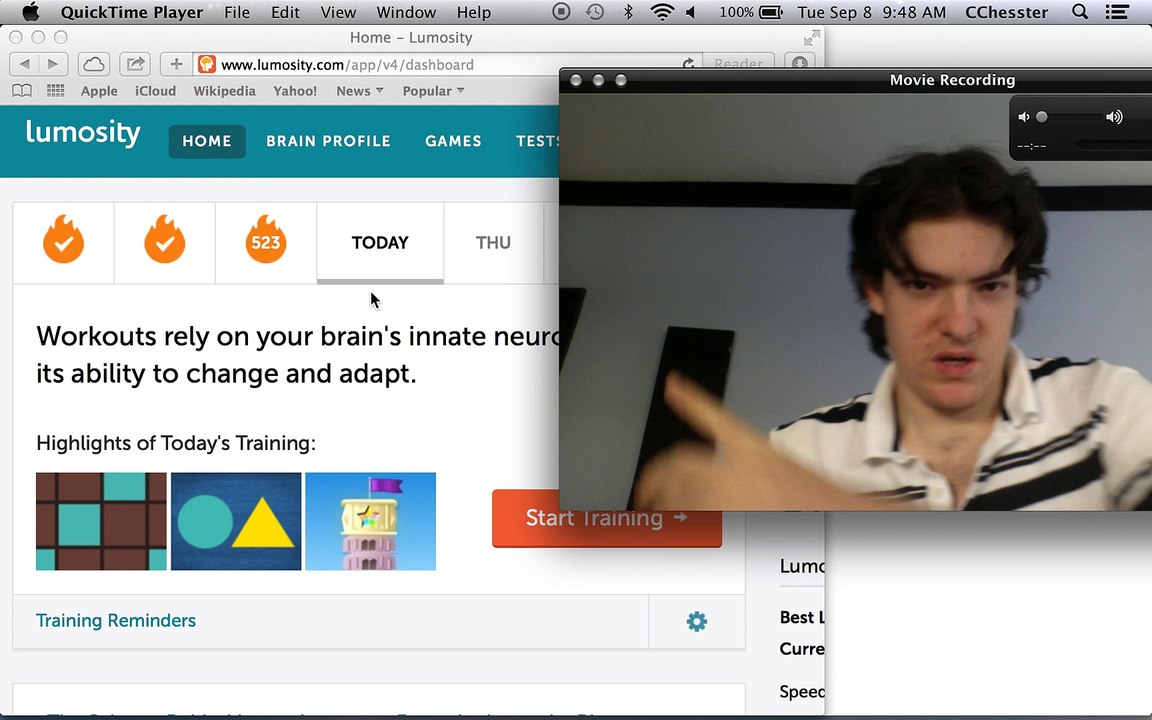This screenshot has height=720, width=1152.
Task: Open the File menu
Action: [x=237, y=12]
